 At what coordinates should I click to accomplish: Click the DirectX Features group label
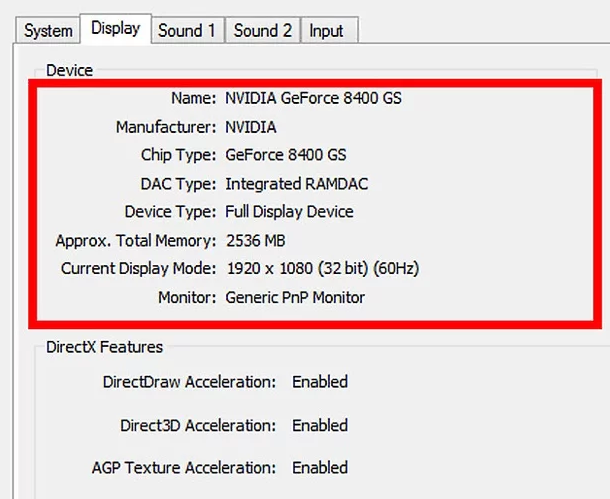coord(104,347)
